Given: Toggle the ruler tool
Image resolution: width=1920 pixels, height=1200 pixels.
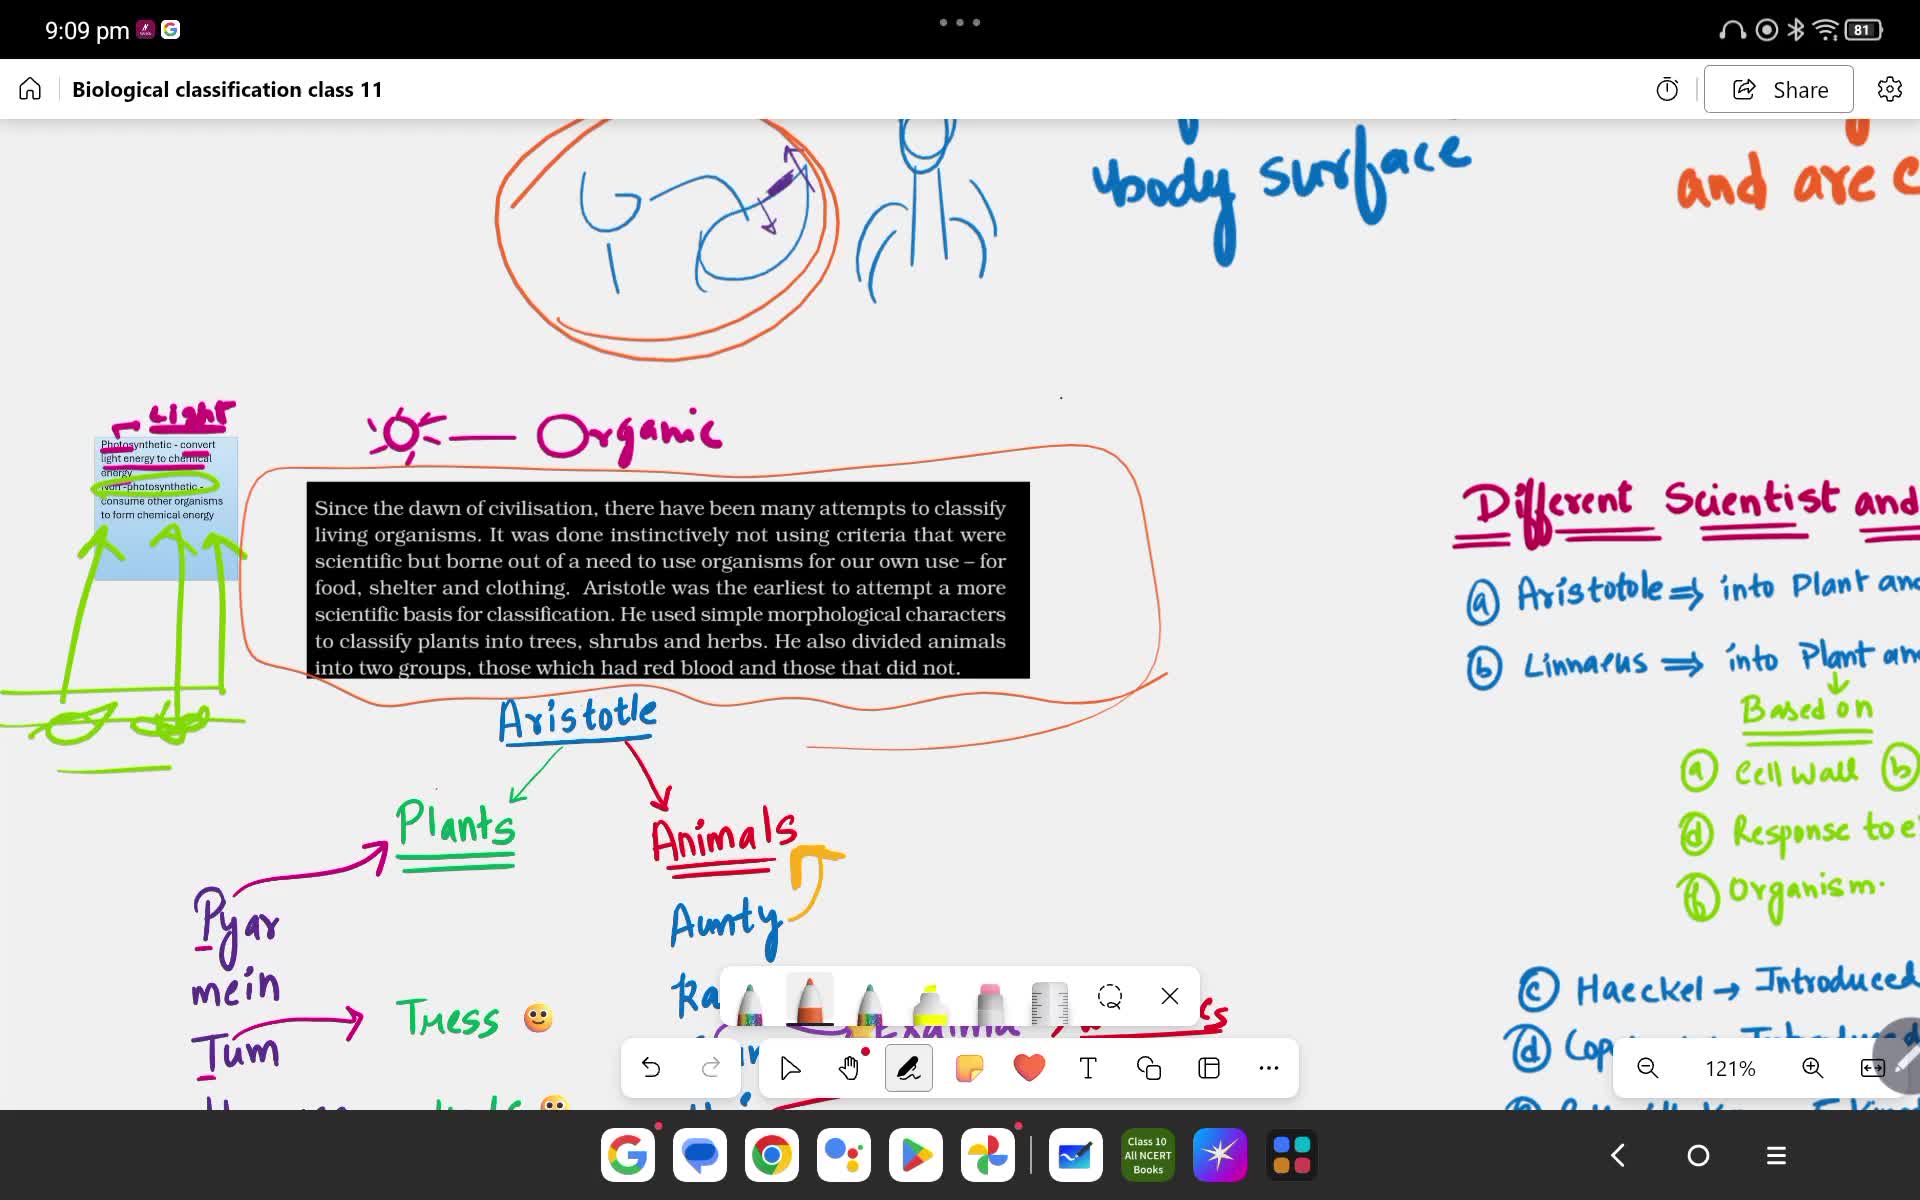Looking at the screenshot, I should [x=1050, y=1003].
